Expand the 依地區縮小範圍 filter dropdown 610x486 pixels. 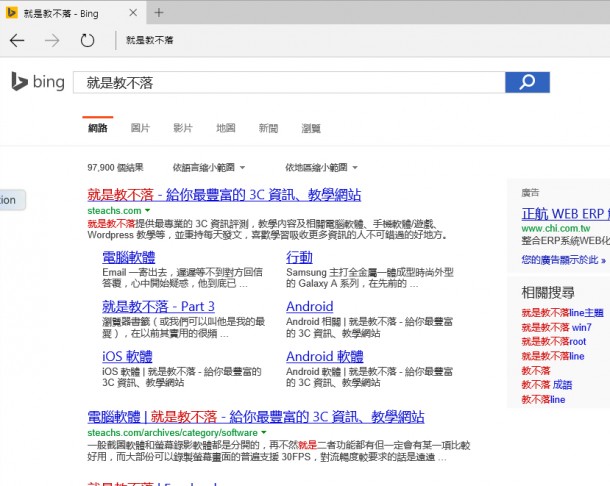coord(321,167)
